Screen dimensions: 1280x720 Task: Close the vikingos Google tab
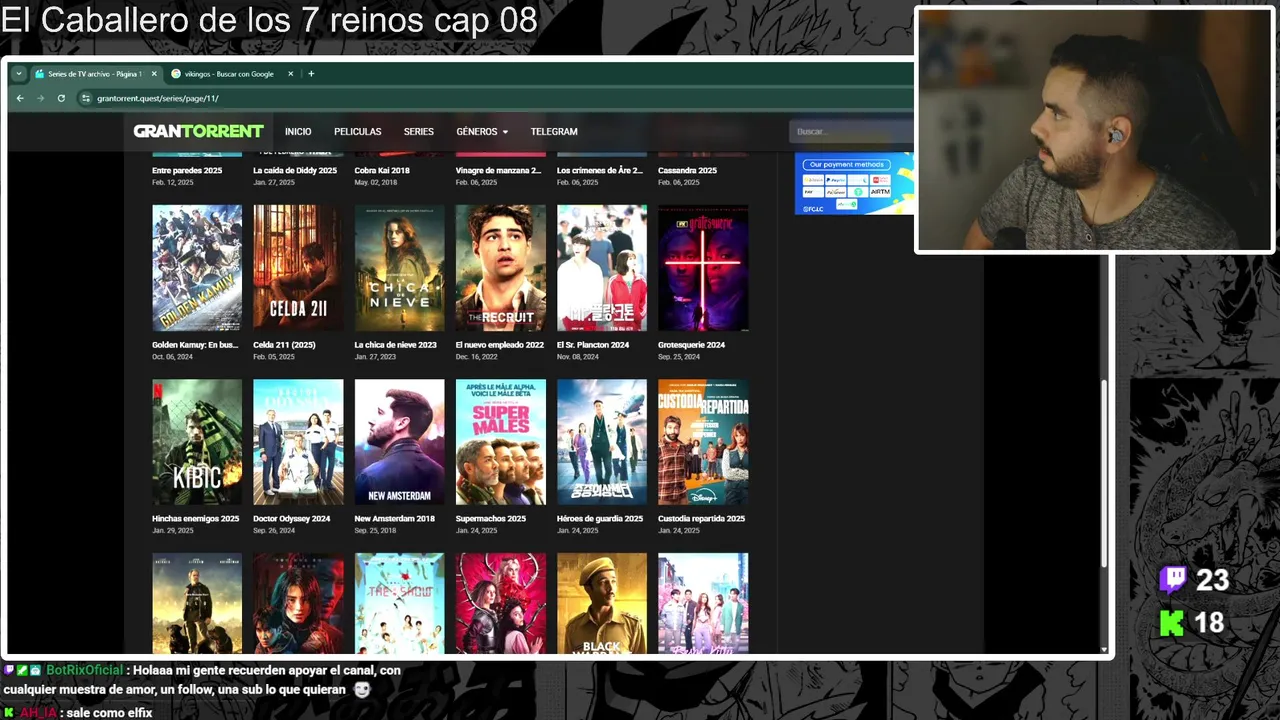291,74
